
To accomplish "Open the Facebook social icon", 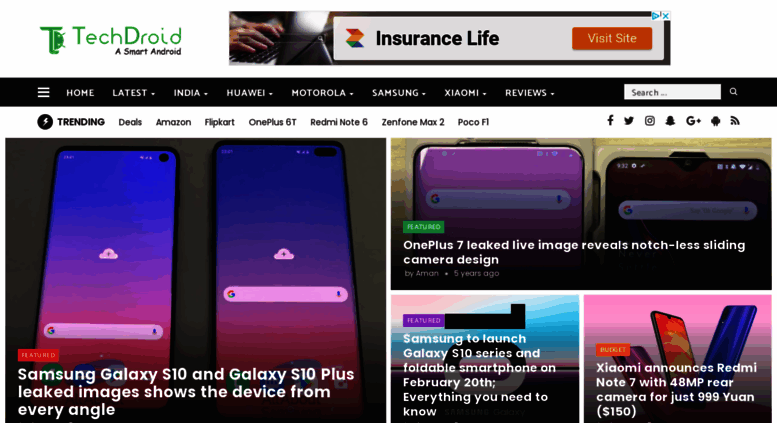I will [610, 120].
